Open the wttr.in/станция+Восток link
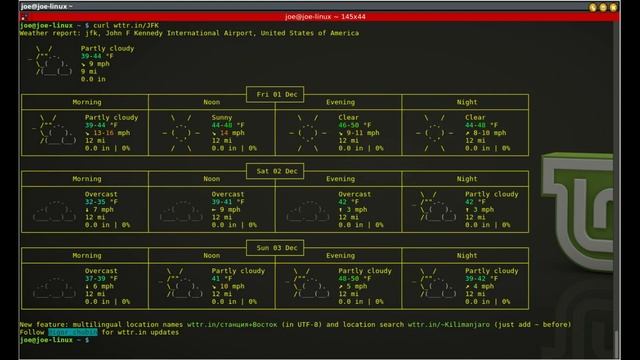The width and height of the screenshot is (640, 360). pos(232,324)
